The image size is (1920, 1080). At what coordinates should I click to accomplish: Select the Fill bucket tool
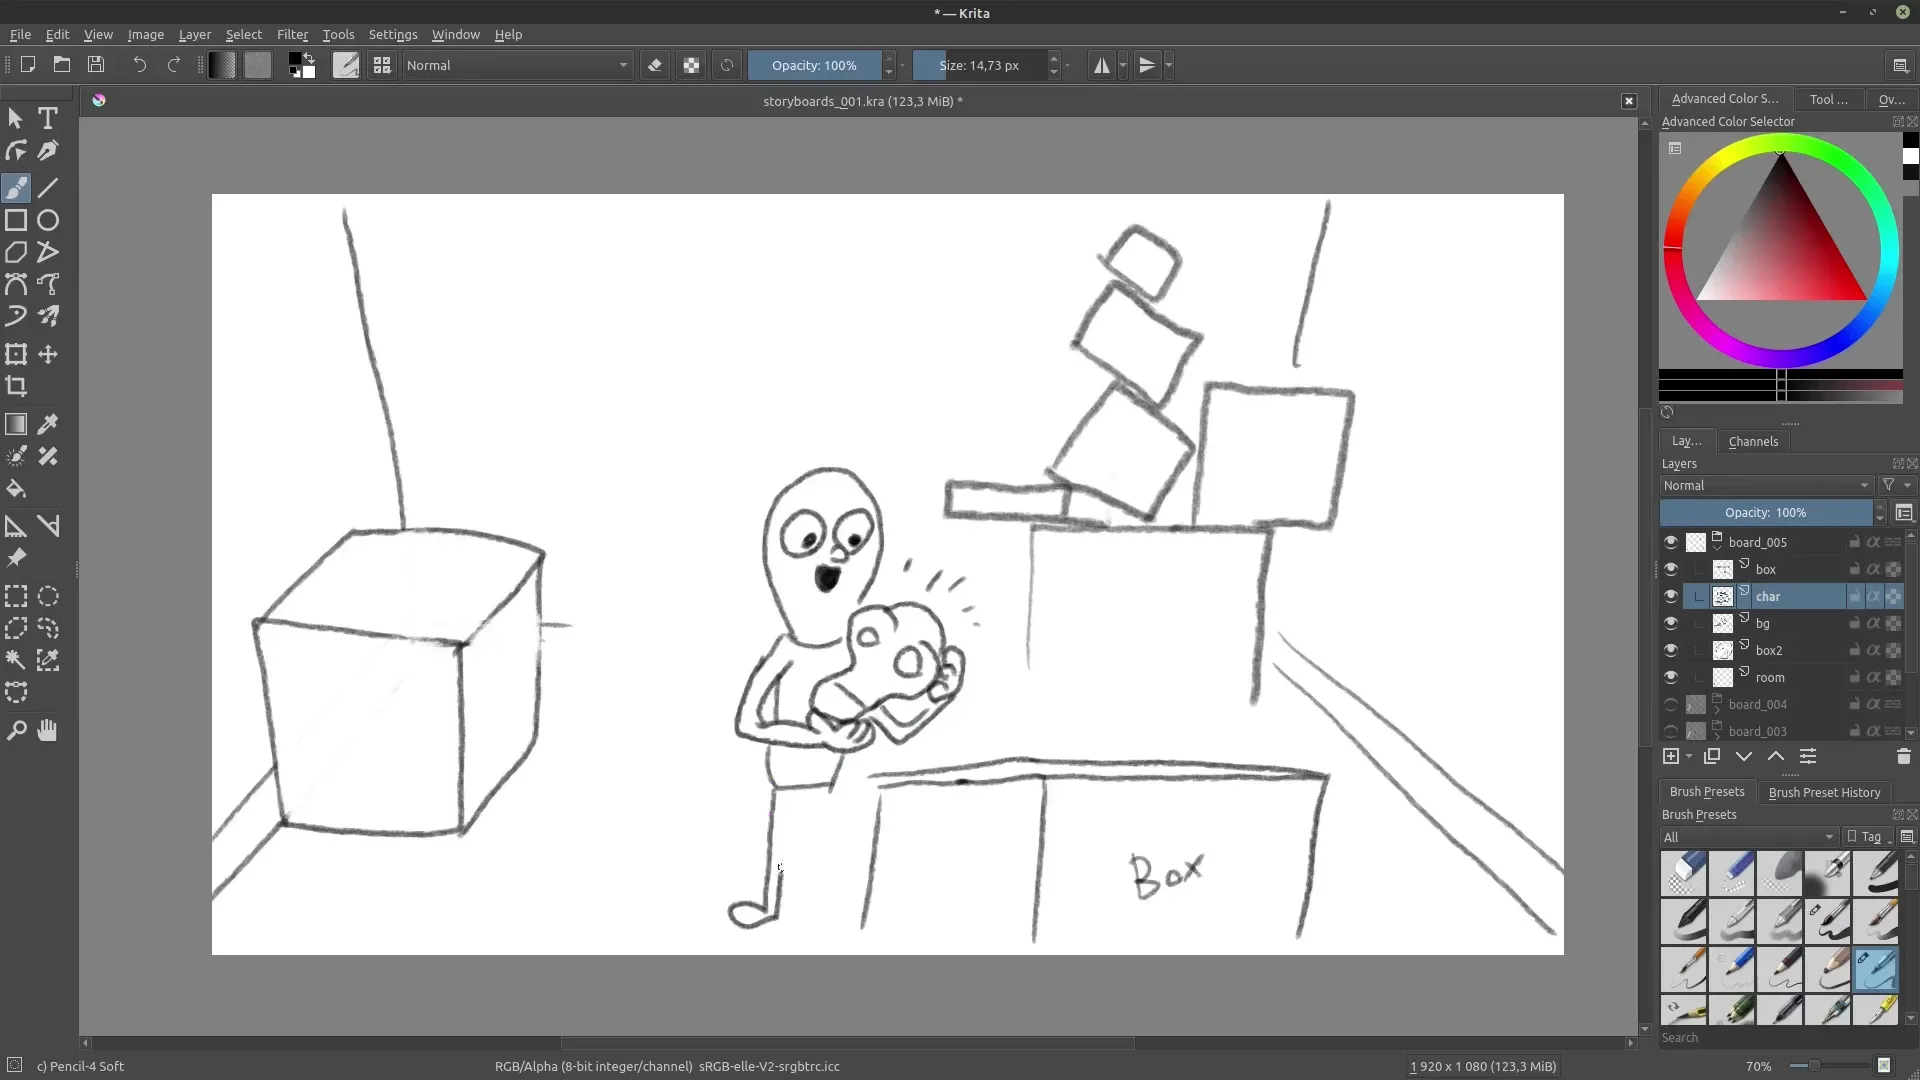[x=16, y=489]
